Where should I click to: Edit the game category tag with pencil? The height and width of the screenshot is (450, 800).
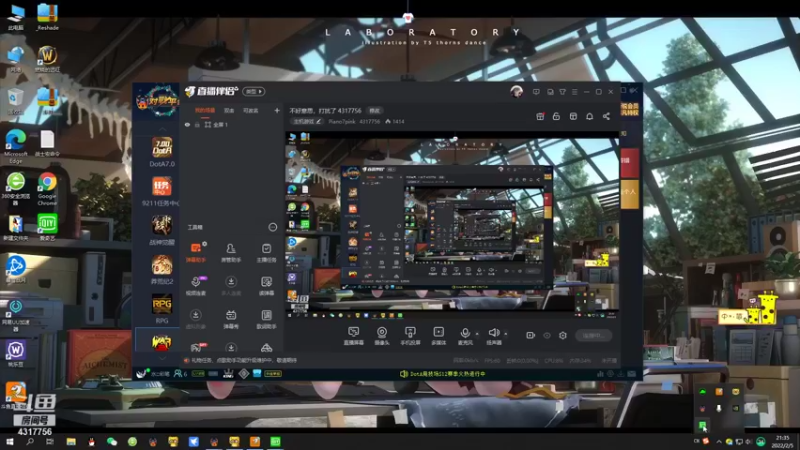307,121
